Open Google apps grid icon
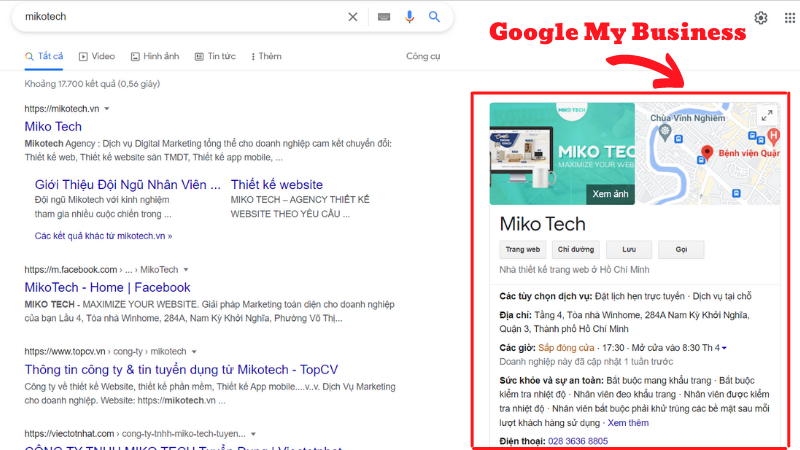The width and height of the screenshot is (800, 450). coord(789,18)
